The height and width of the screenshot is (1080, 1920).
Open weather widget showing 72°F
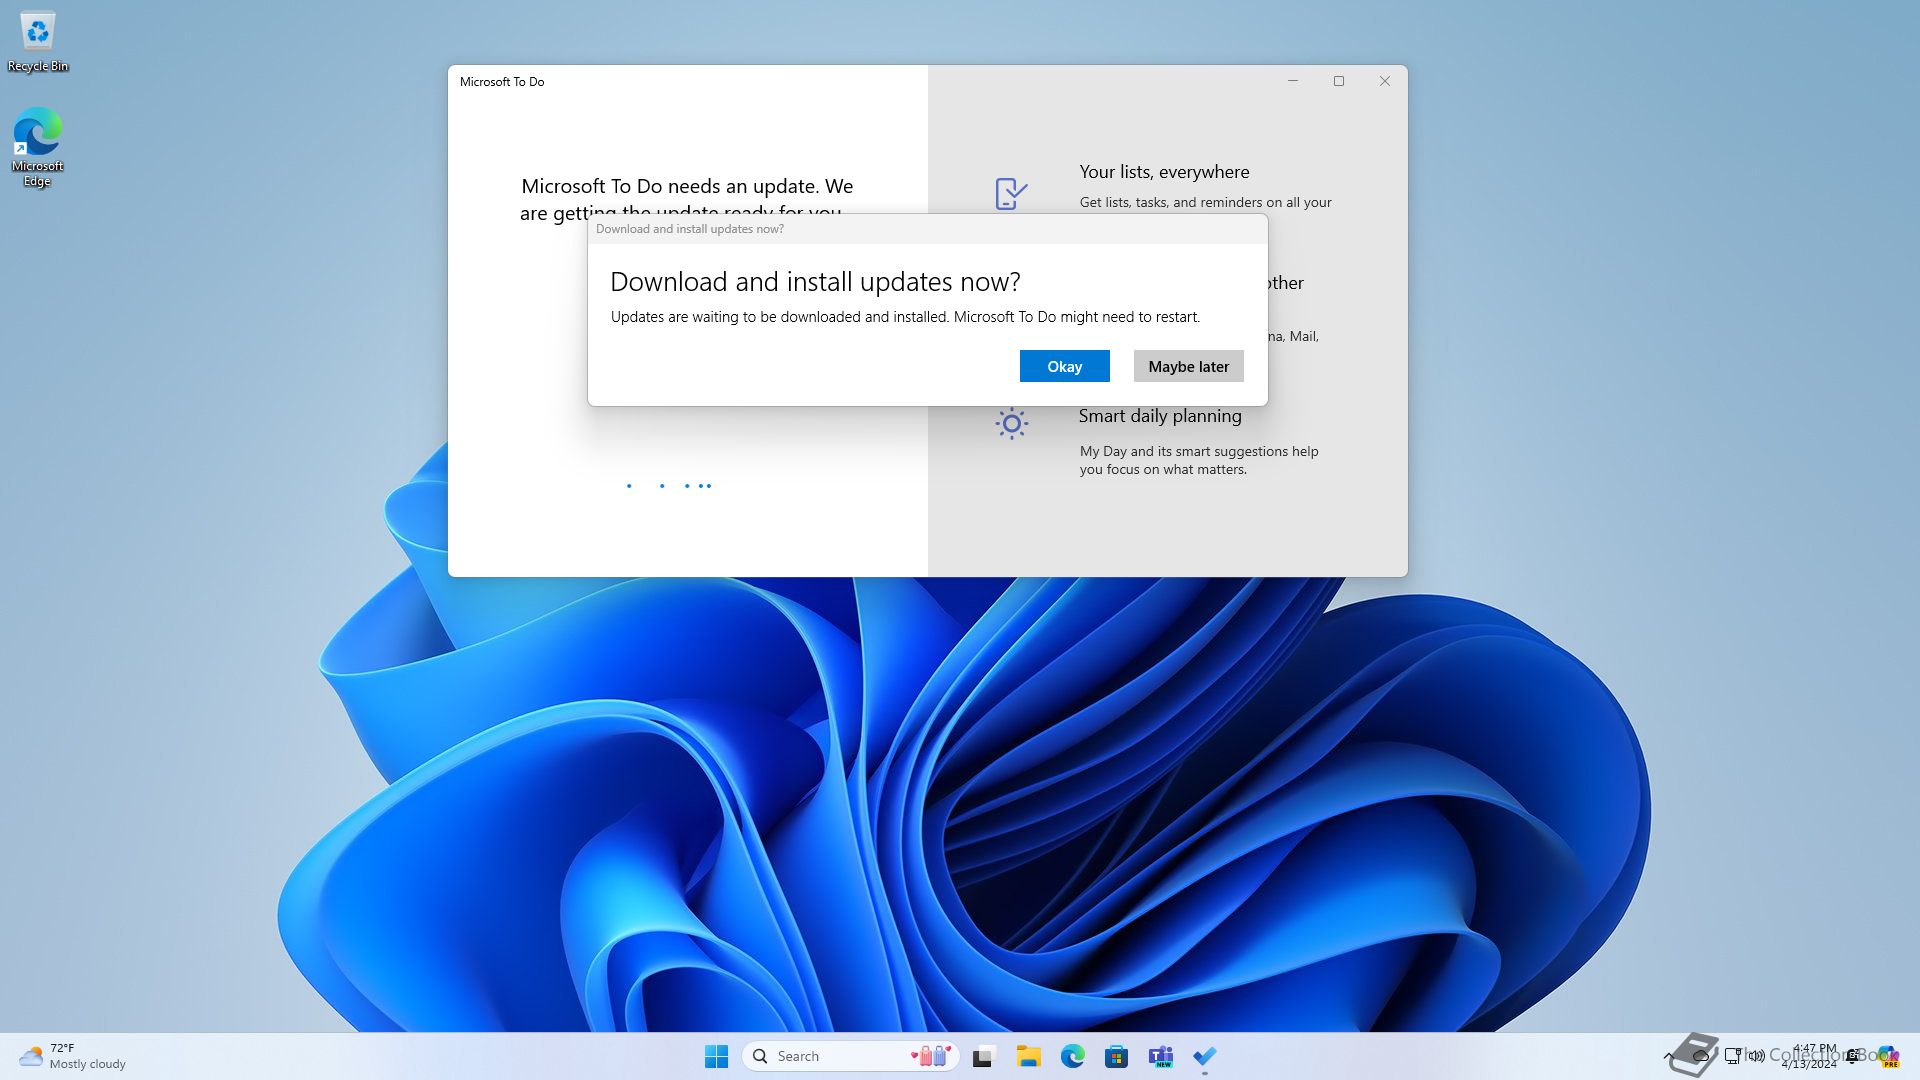point(72,1056)
